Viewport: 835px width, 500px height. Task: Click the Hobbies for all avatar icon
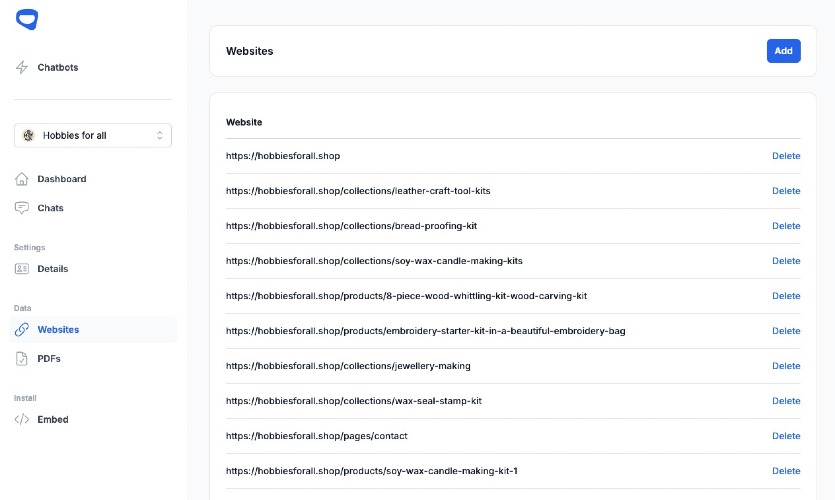(x=29, y=136)
